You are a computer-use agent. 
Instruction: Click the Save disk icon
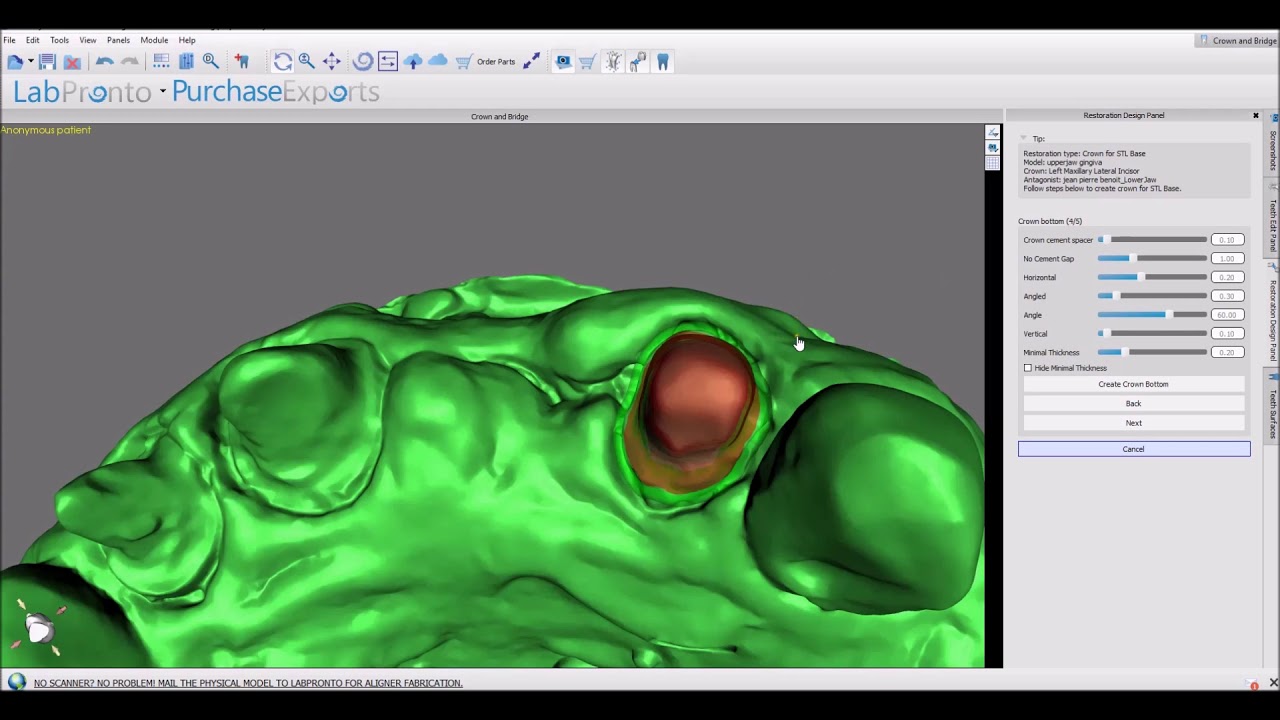click(x=47, y=62)
